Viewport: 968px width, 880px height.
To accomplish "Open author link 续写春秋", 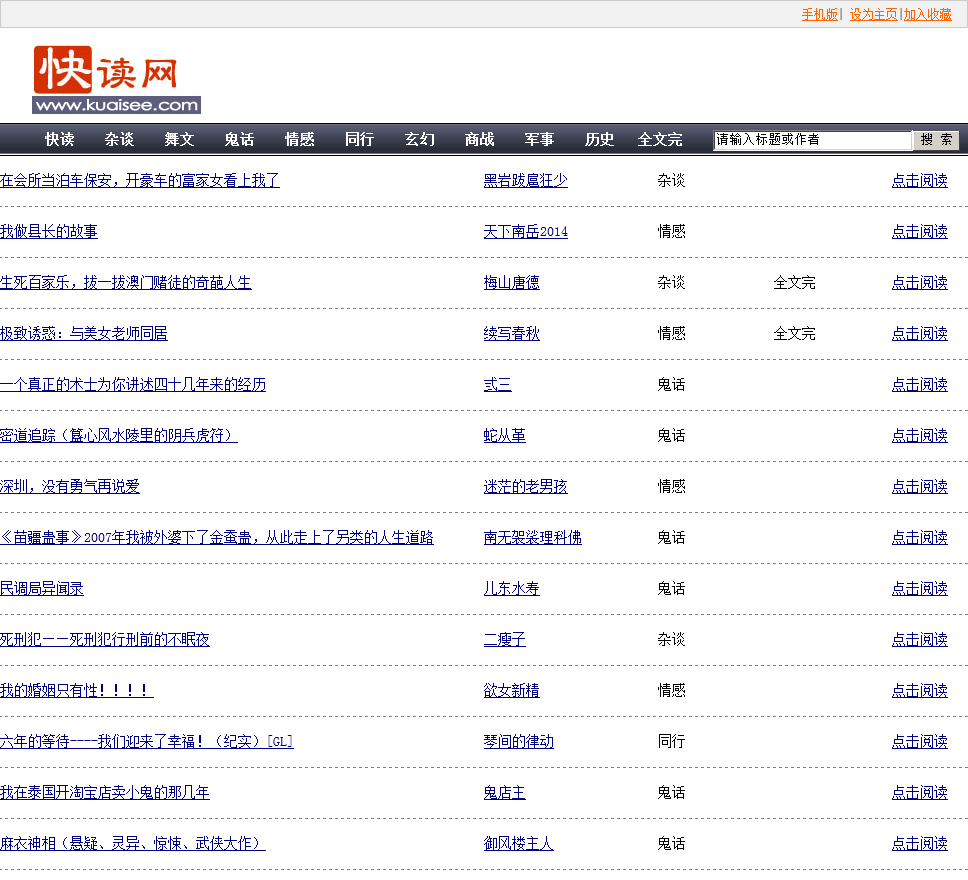I will pyautogui.click(x=511, y=333).
